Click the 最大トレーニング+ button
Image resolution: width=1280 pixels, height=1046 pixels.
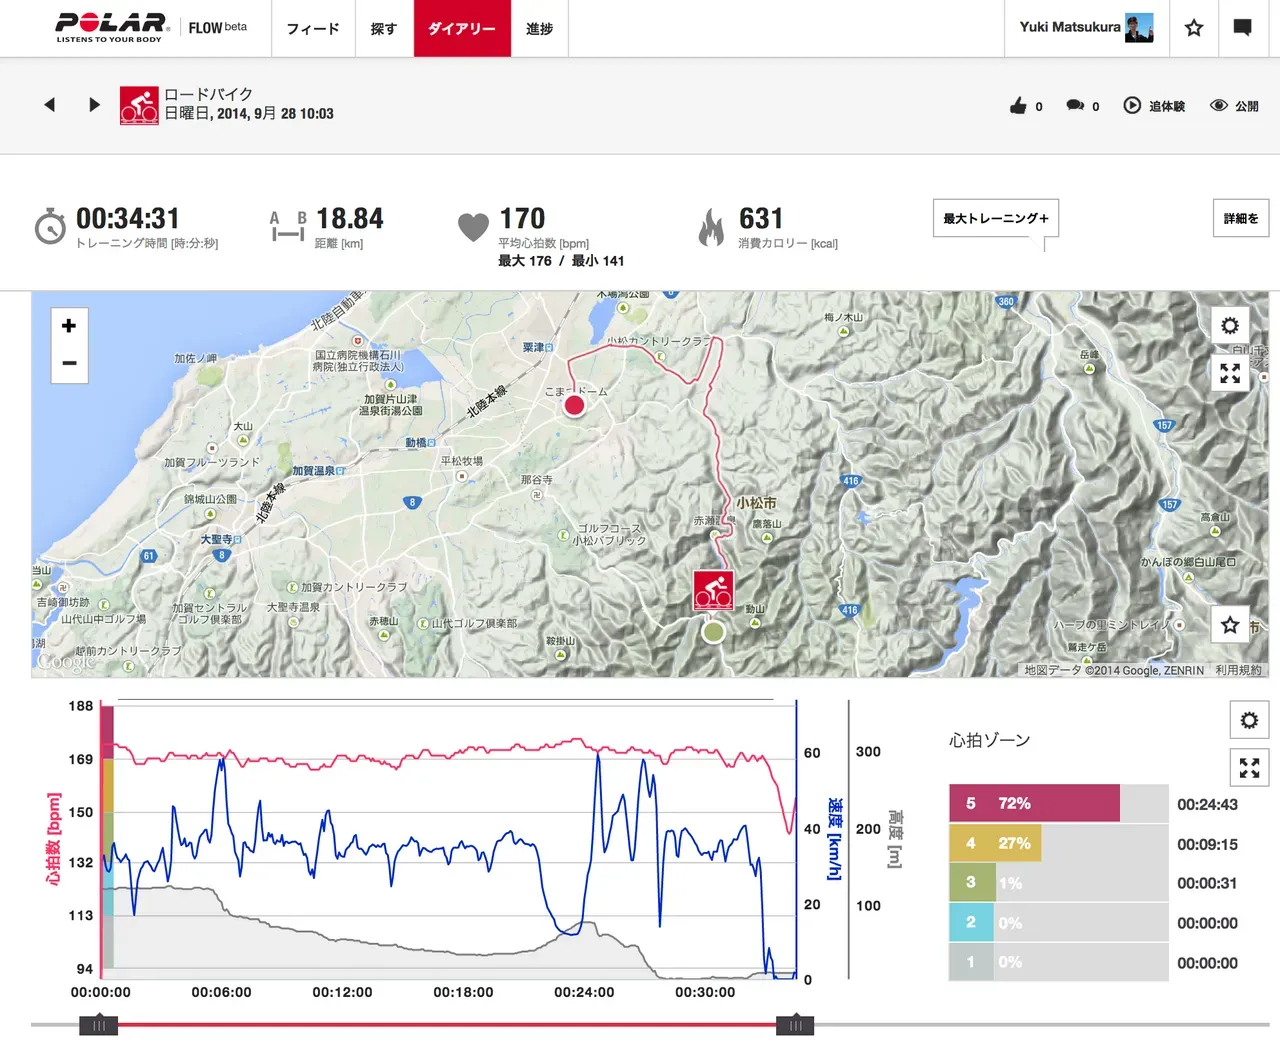coord(994,218)
